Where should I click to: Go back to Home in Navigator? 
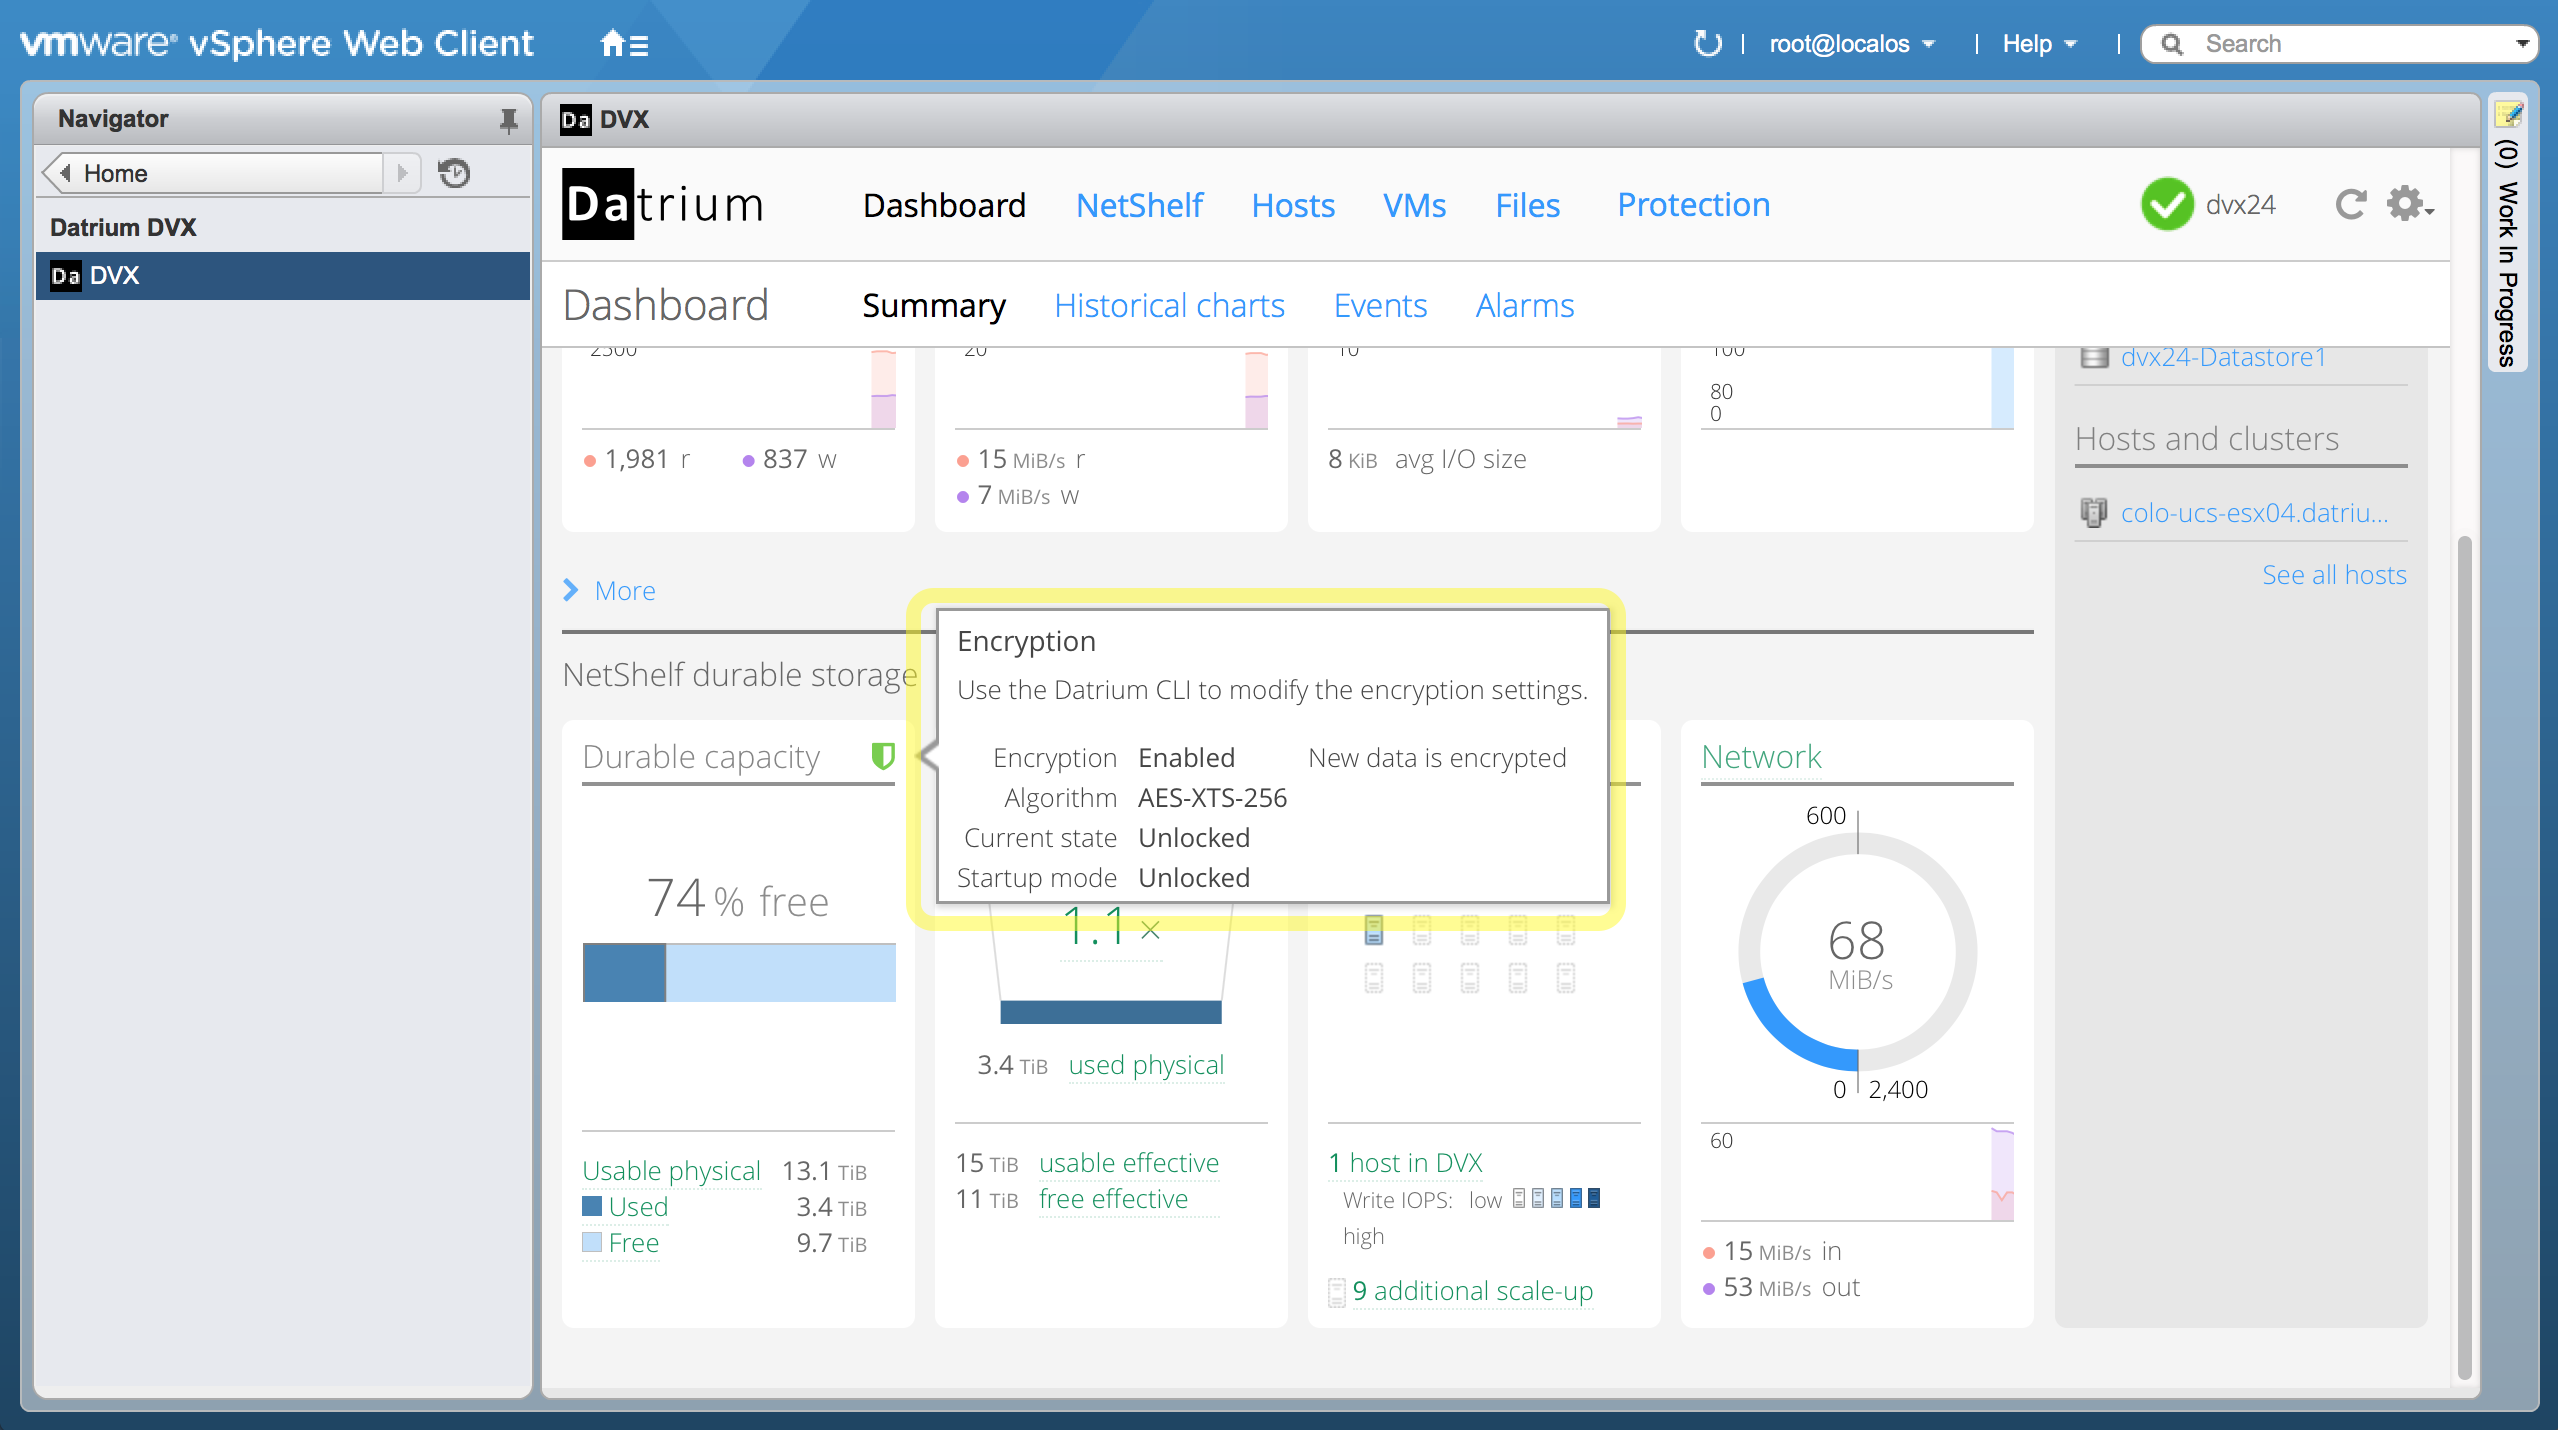(x=215, y=173)
